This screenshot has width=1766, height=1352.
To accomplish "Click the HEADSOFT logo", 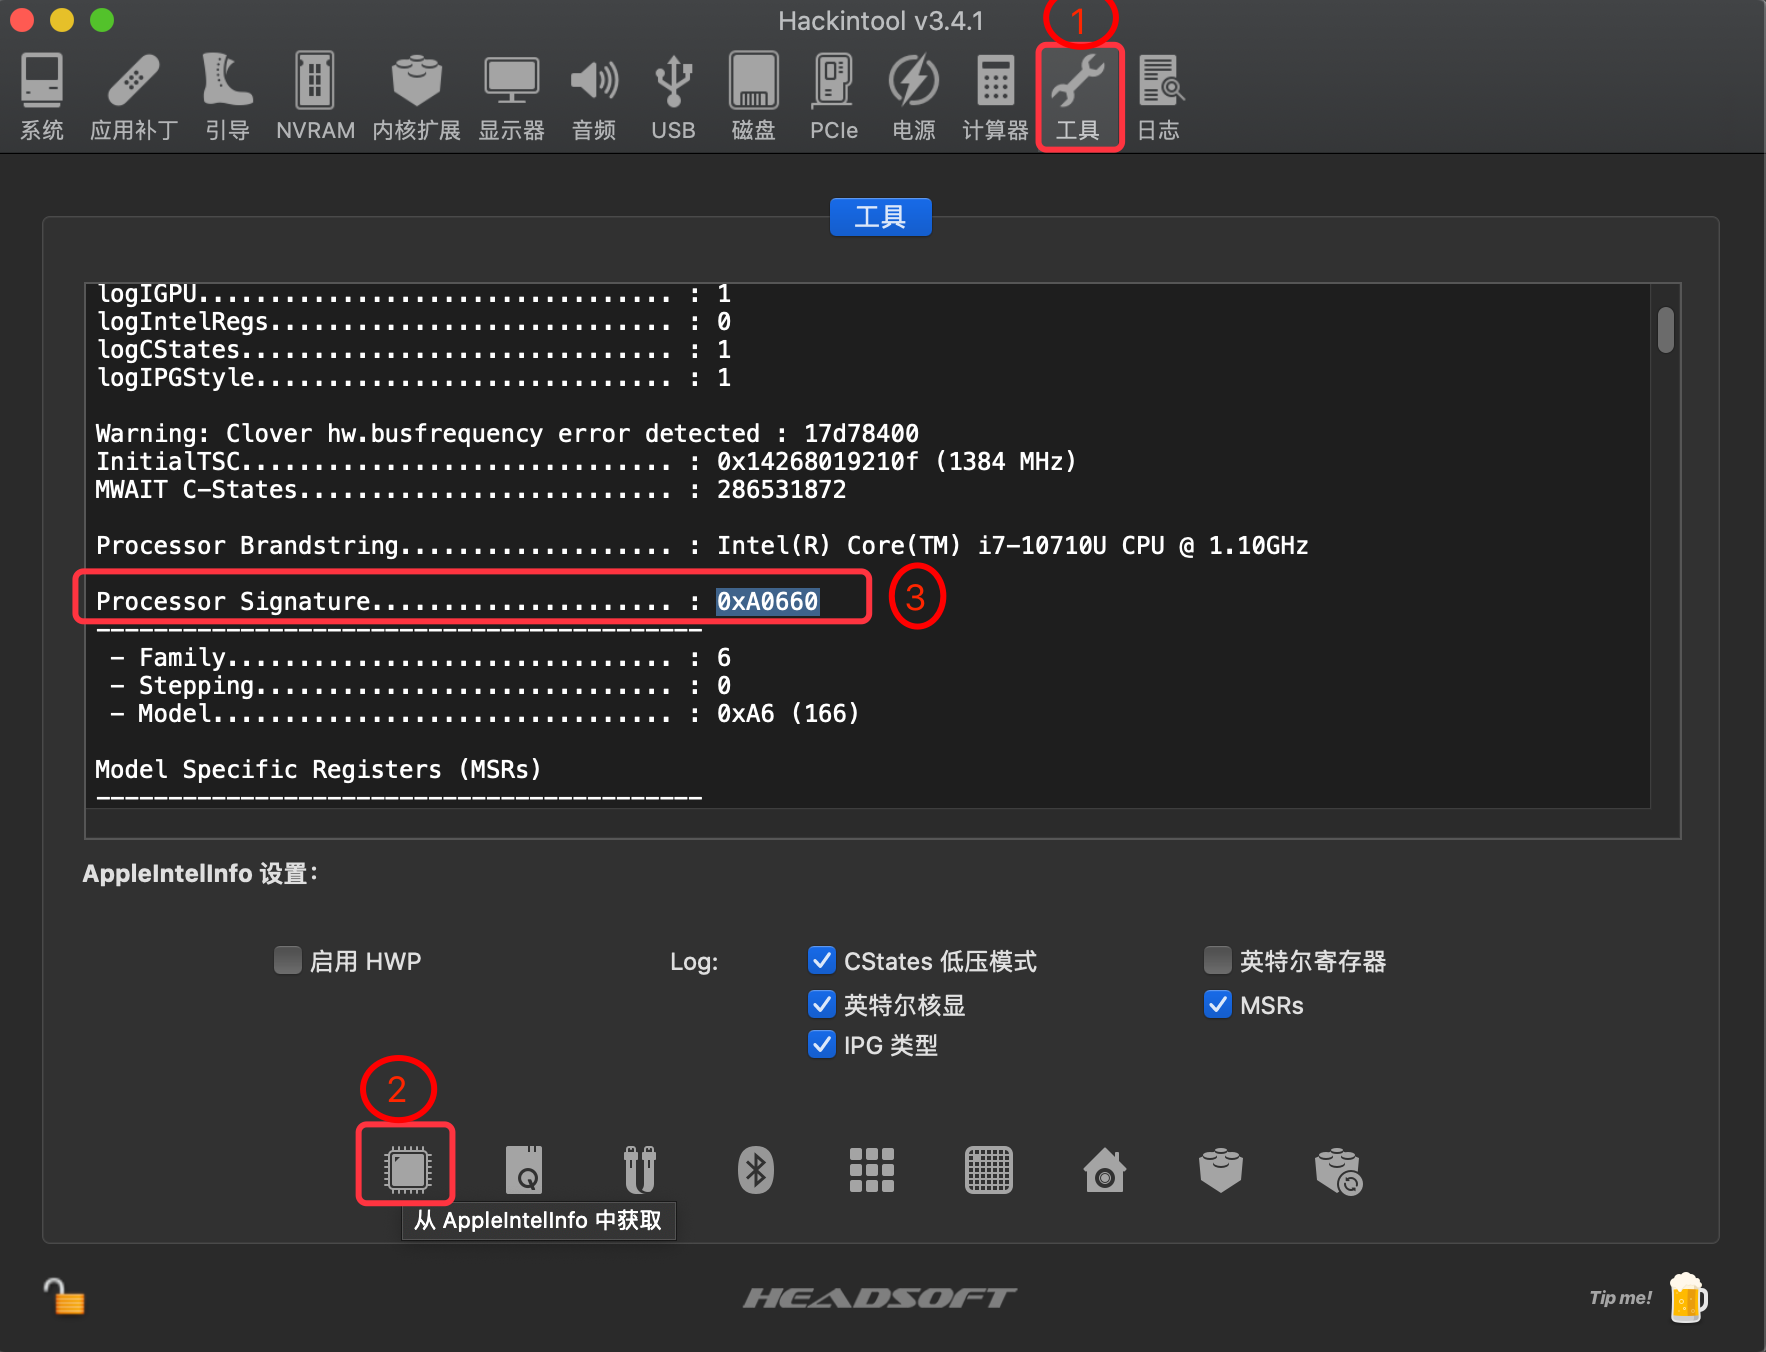I will [x=880, y=1298].
